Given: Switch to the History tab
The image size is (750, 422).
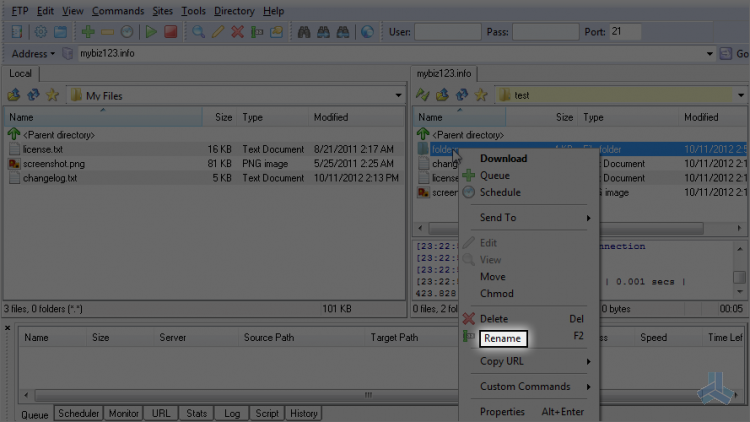Looking at the screenshot, I should 304,413.
